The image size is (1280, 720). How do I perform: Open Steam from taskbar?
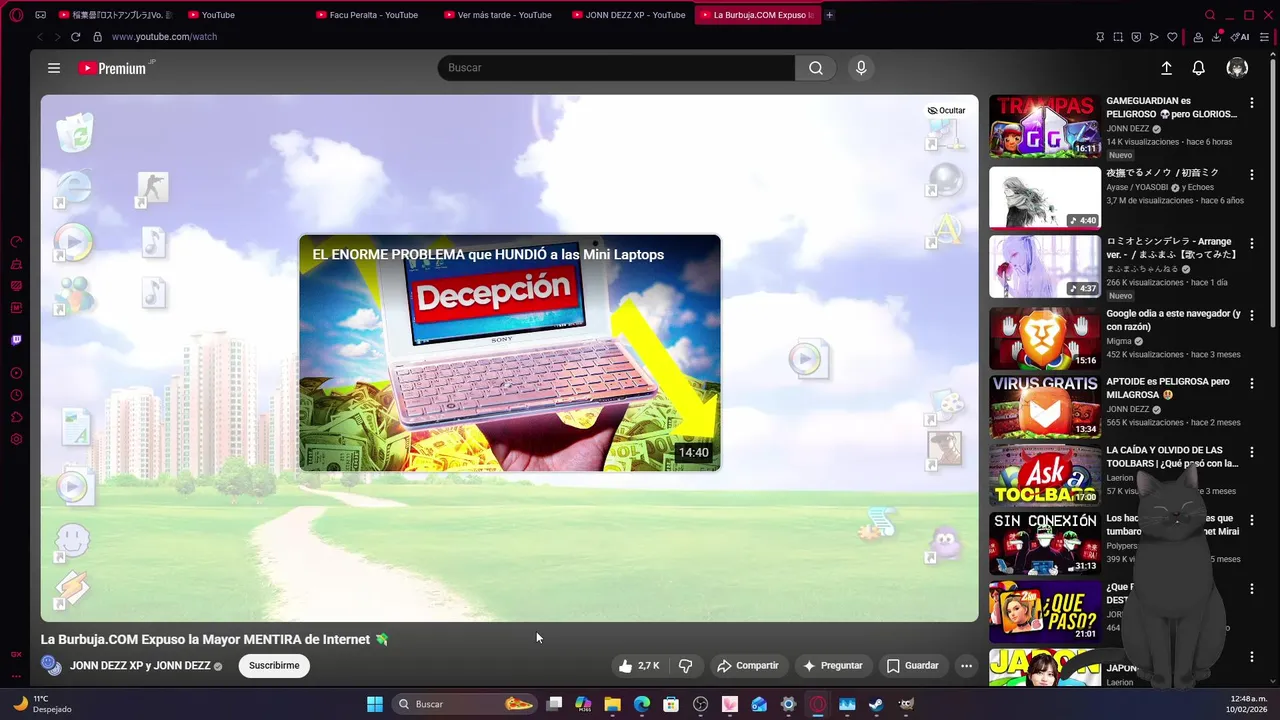coord(876,704)
